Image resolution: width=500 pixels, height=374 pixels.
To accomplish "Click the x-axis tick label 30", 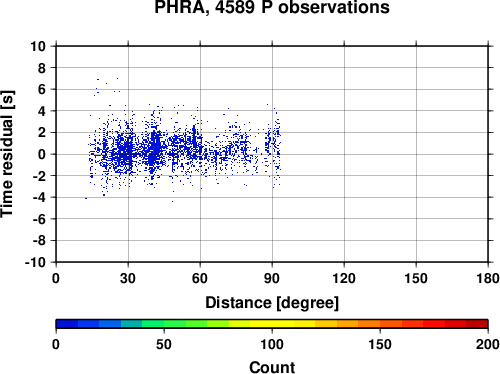I will 128,278.
